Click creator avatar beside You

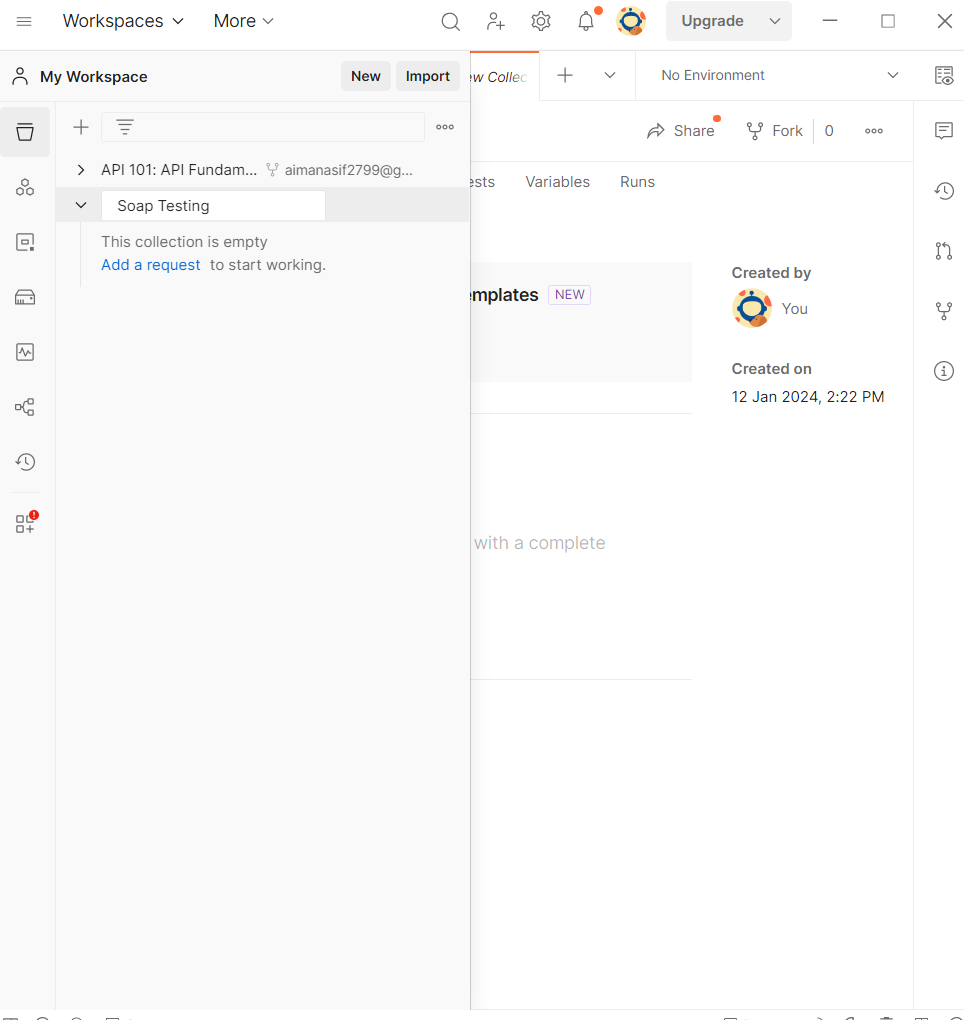pos(752,308)
